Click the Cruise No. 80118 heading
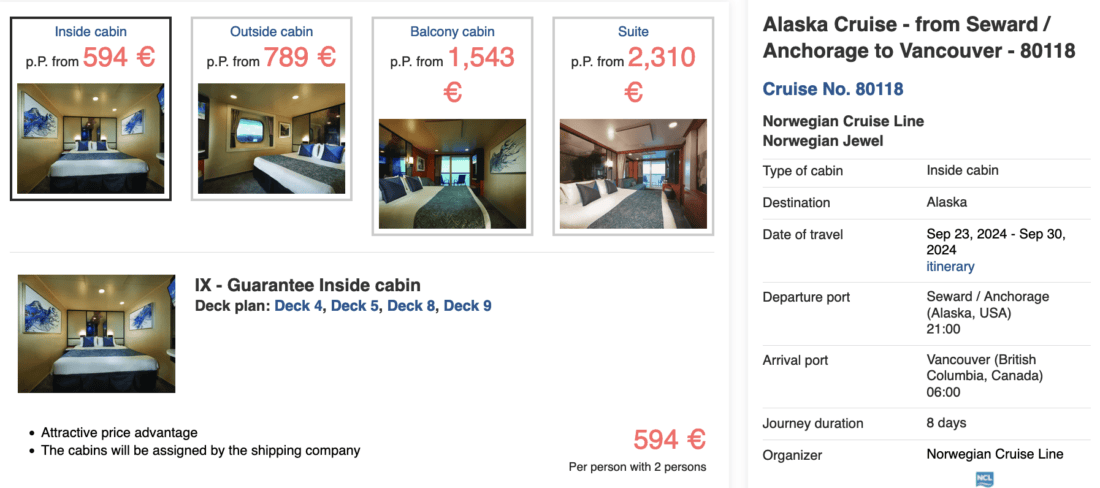 pyautogui.click(x=832, y=90)
